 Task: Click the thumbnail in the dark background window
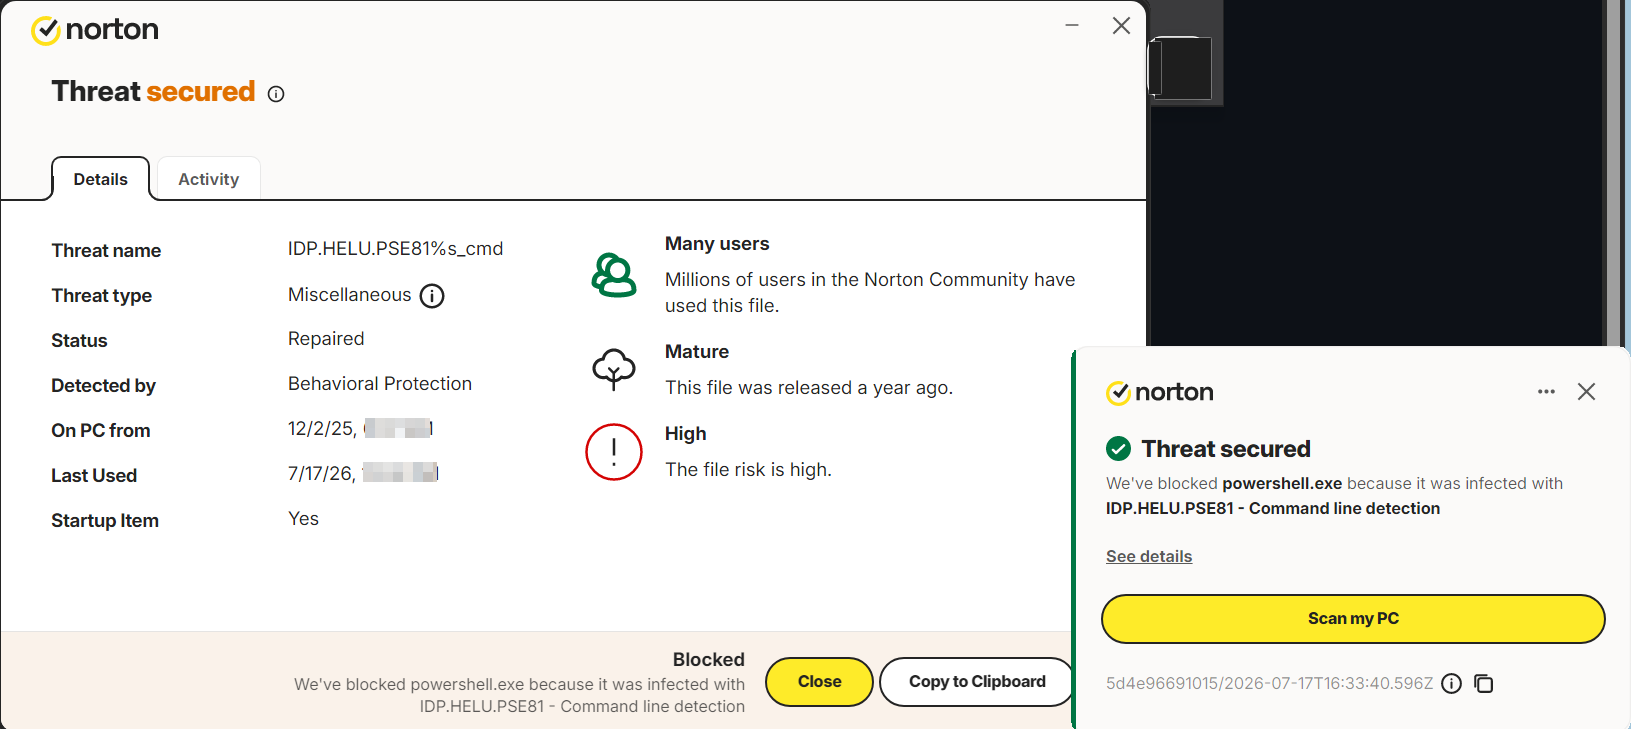tap(1181, 68)
